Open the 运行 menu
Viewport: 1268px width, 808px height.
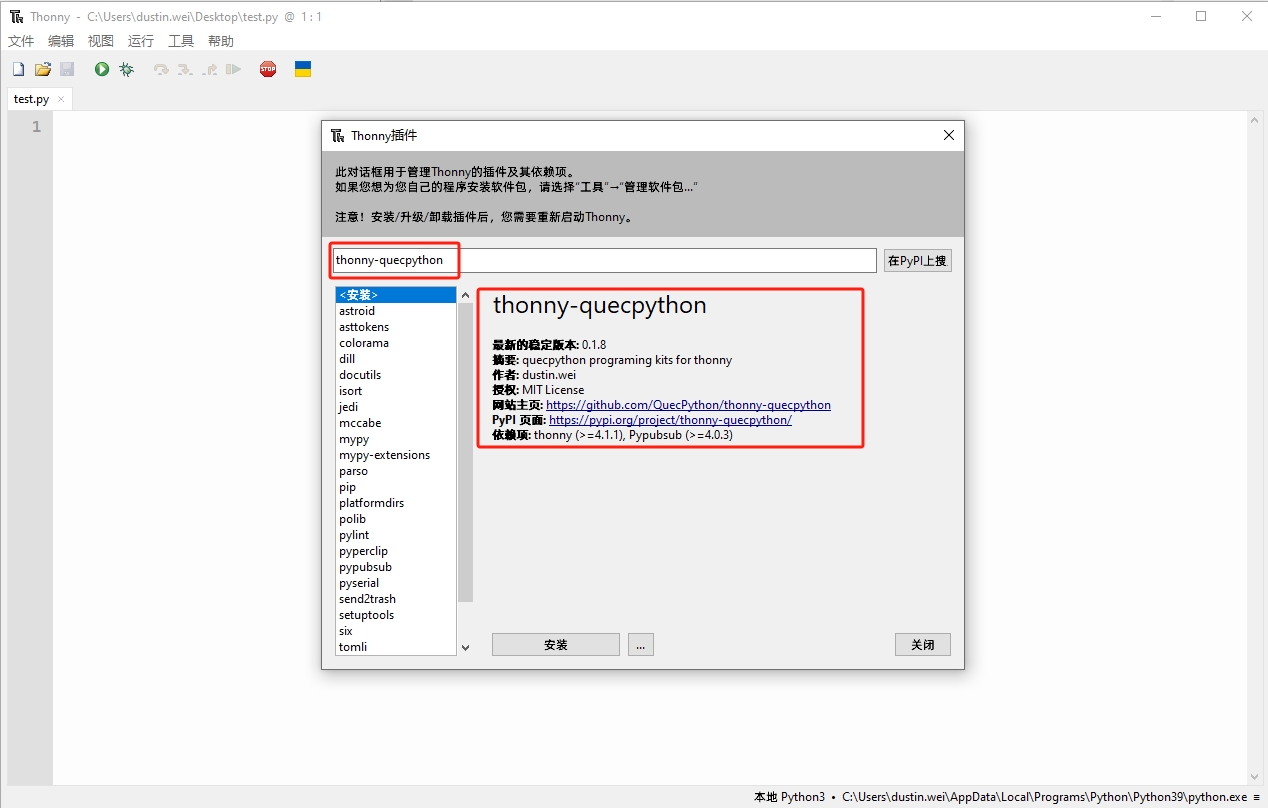pos(141,41)
